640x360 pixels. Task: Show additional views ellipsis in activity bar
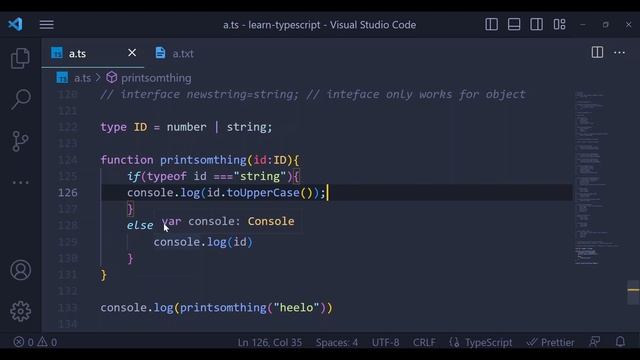coord(20,182)
